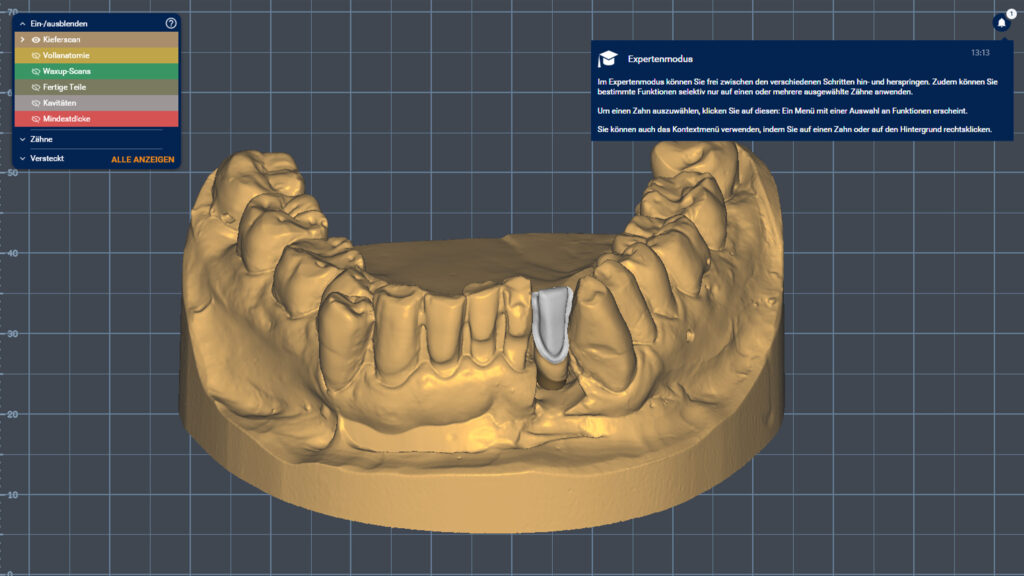Select the grey crown tooth on the model
This screenshot has height=576, width=1024.
point(552,325)
